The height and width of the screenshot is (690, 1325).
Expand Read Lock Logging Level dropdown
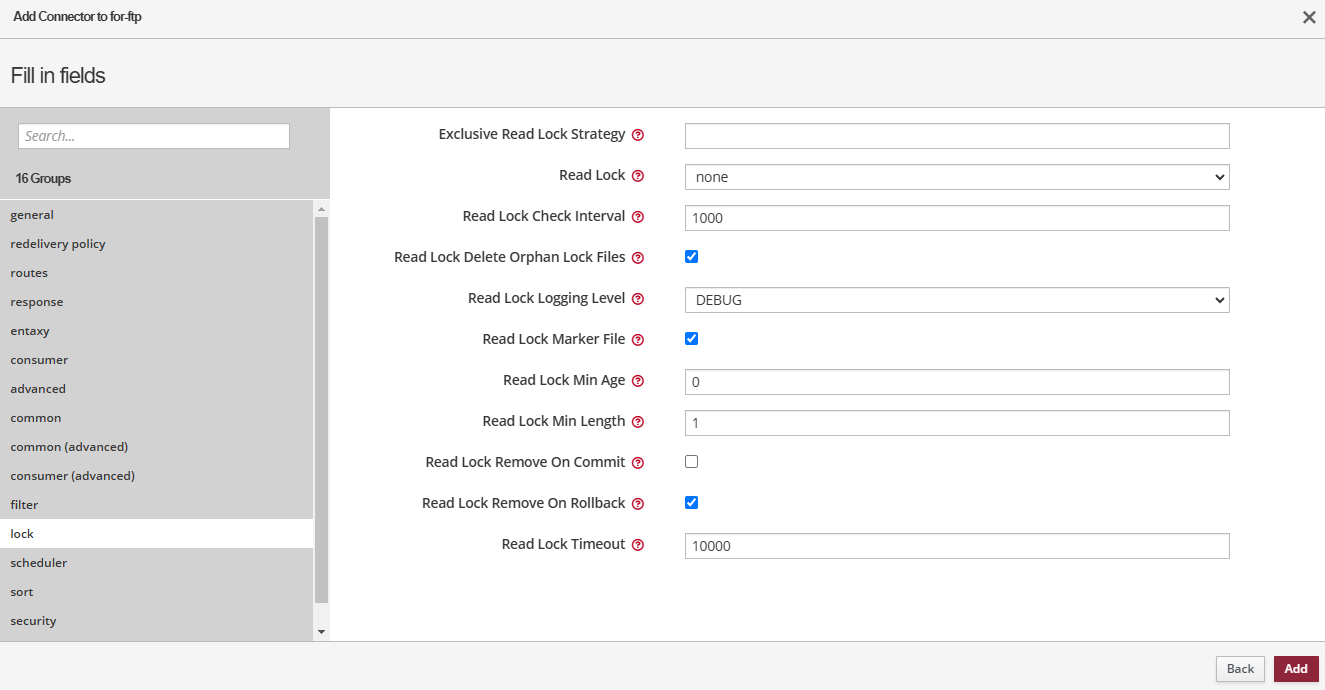coord(956,300)
